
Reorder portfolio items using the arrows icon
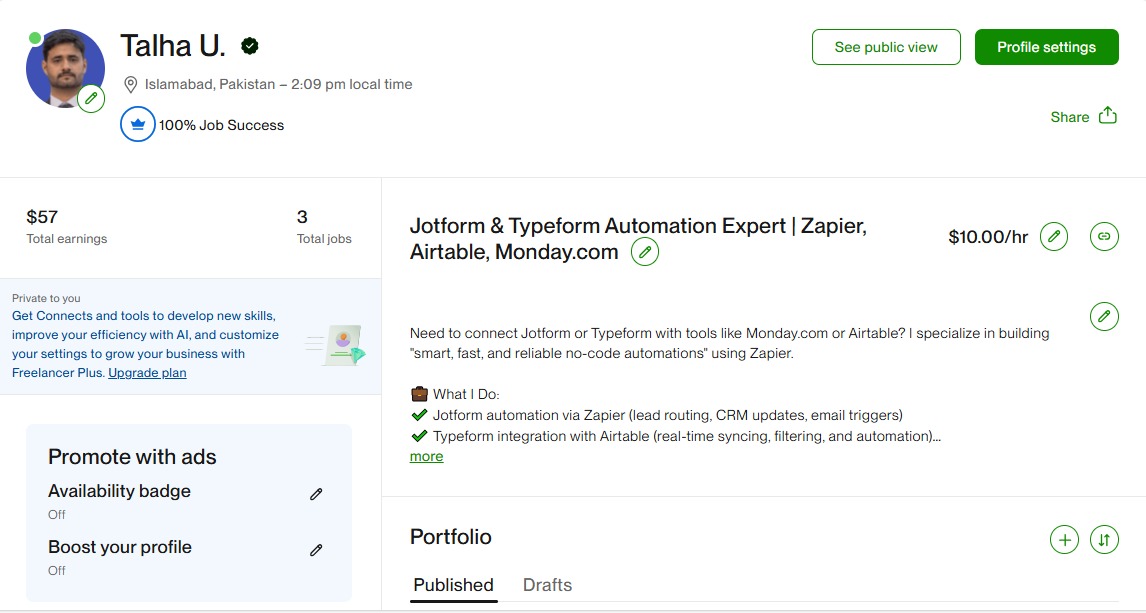(x=1104, y=539)
